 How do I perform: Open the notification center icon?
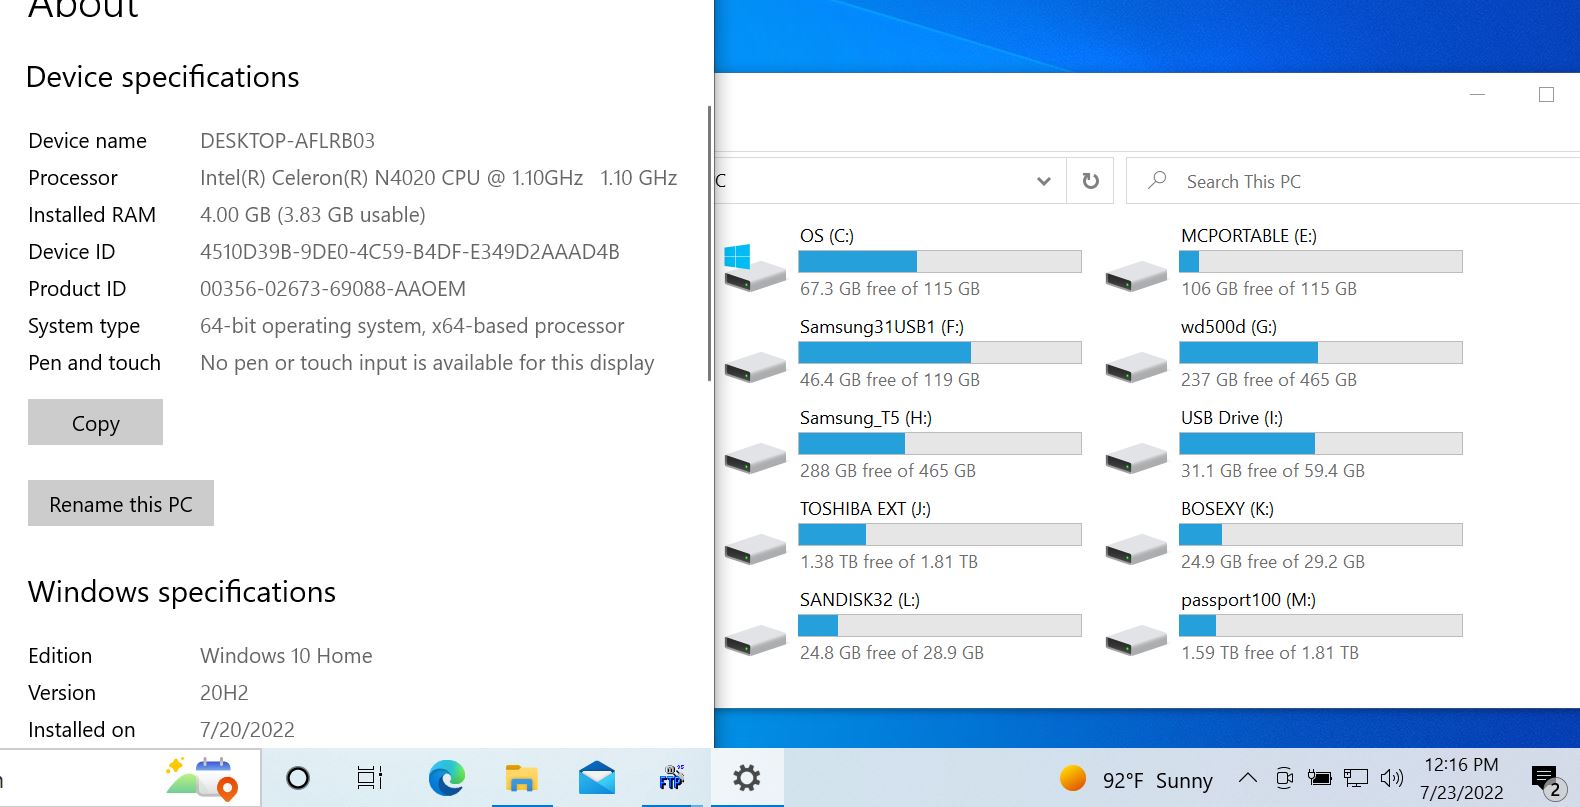pos(1546,780)
